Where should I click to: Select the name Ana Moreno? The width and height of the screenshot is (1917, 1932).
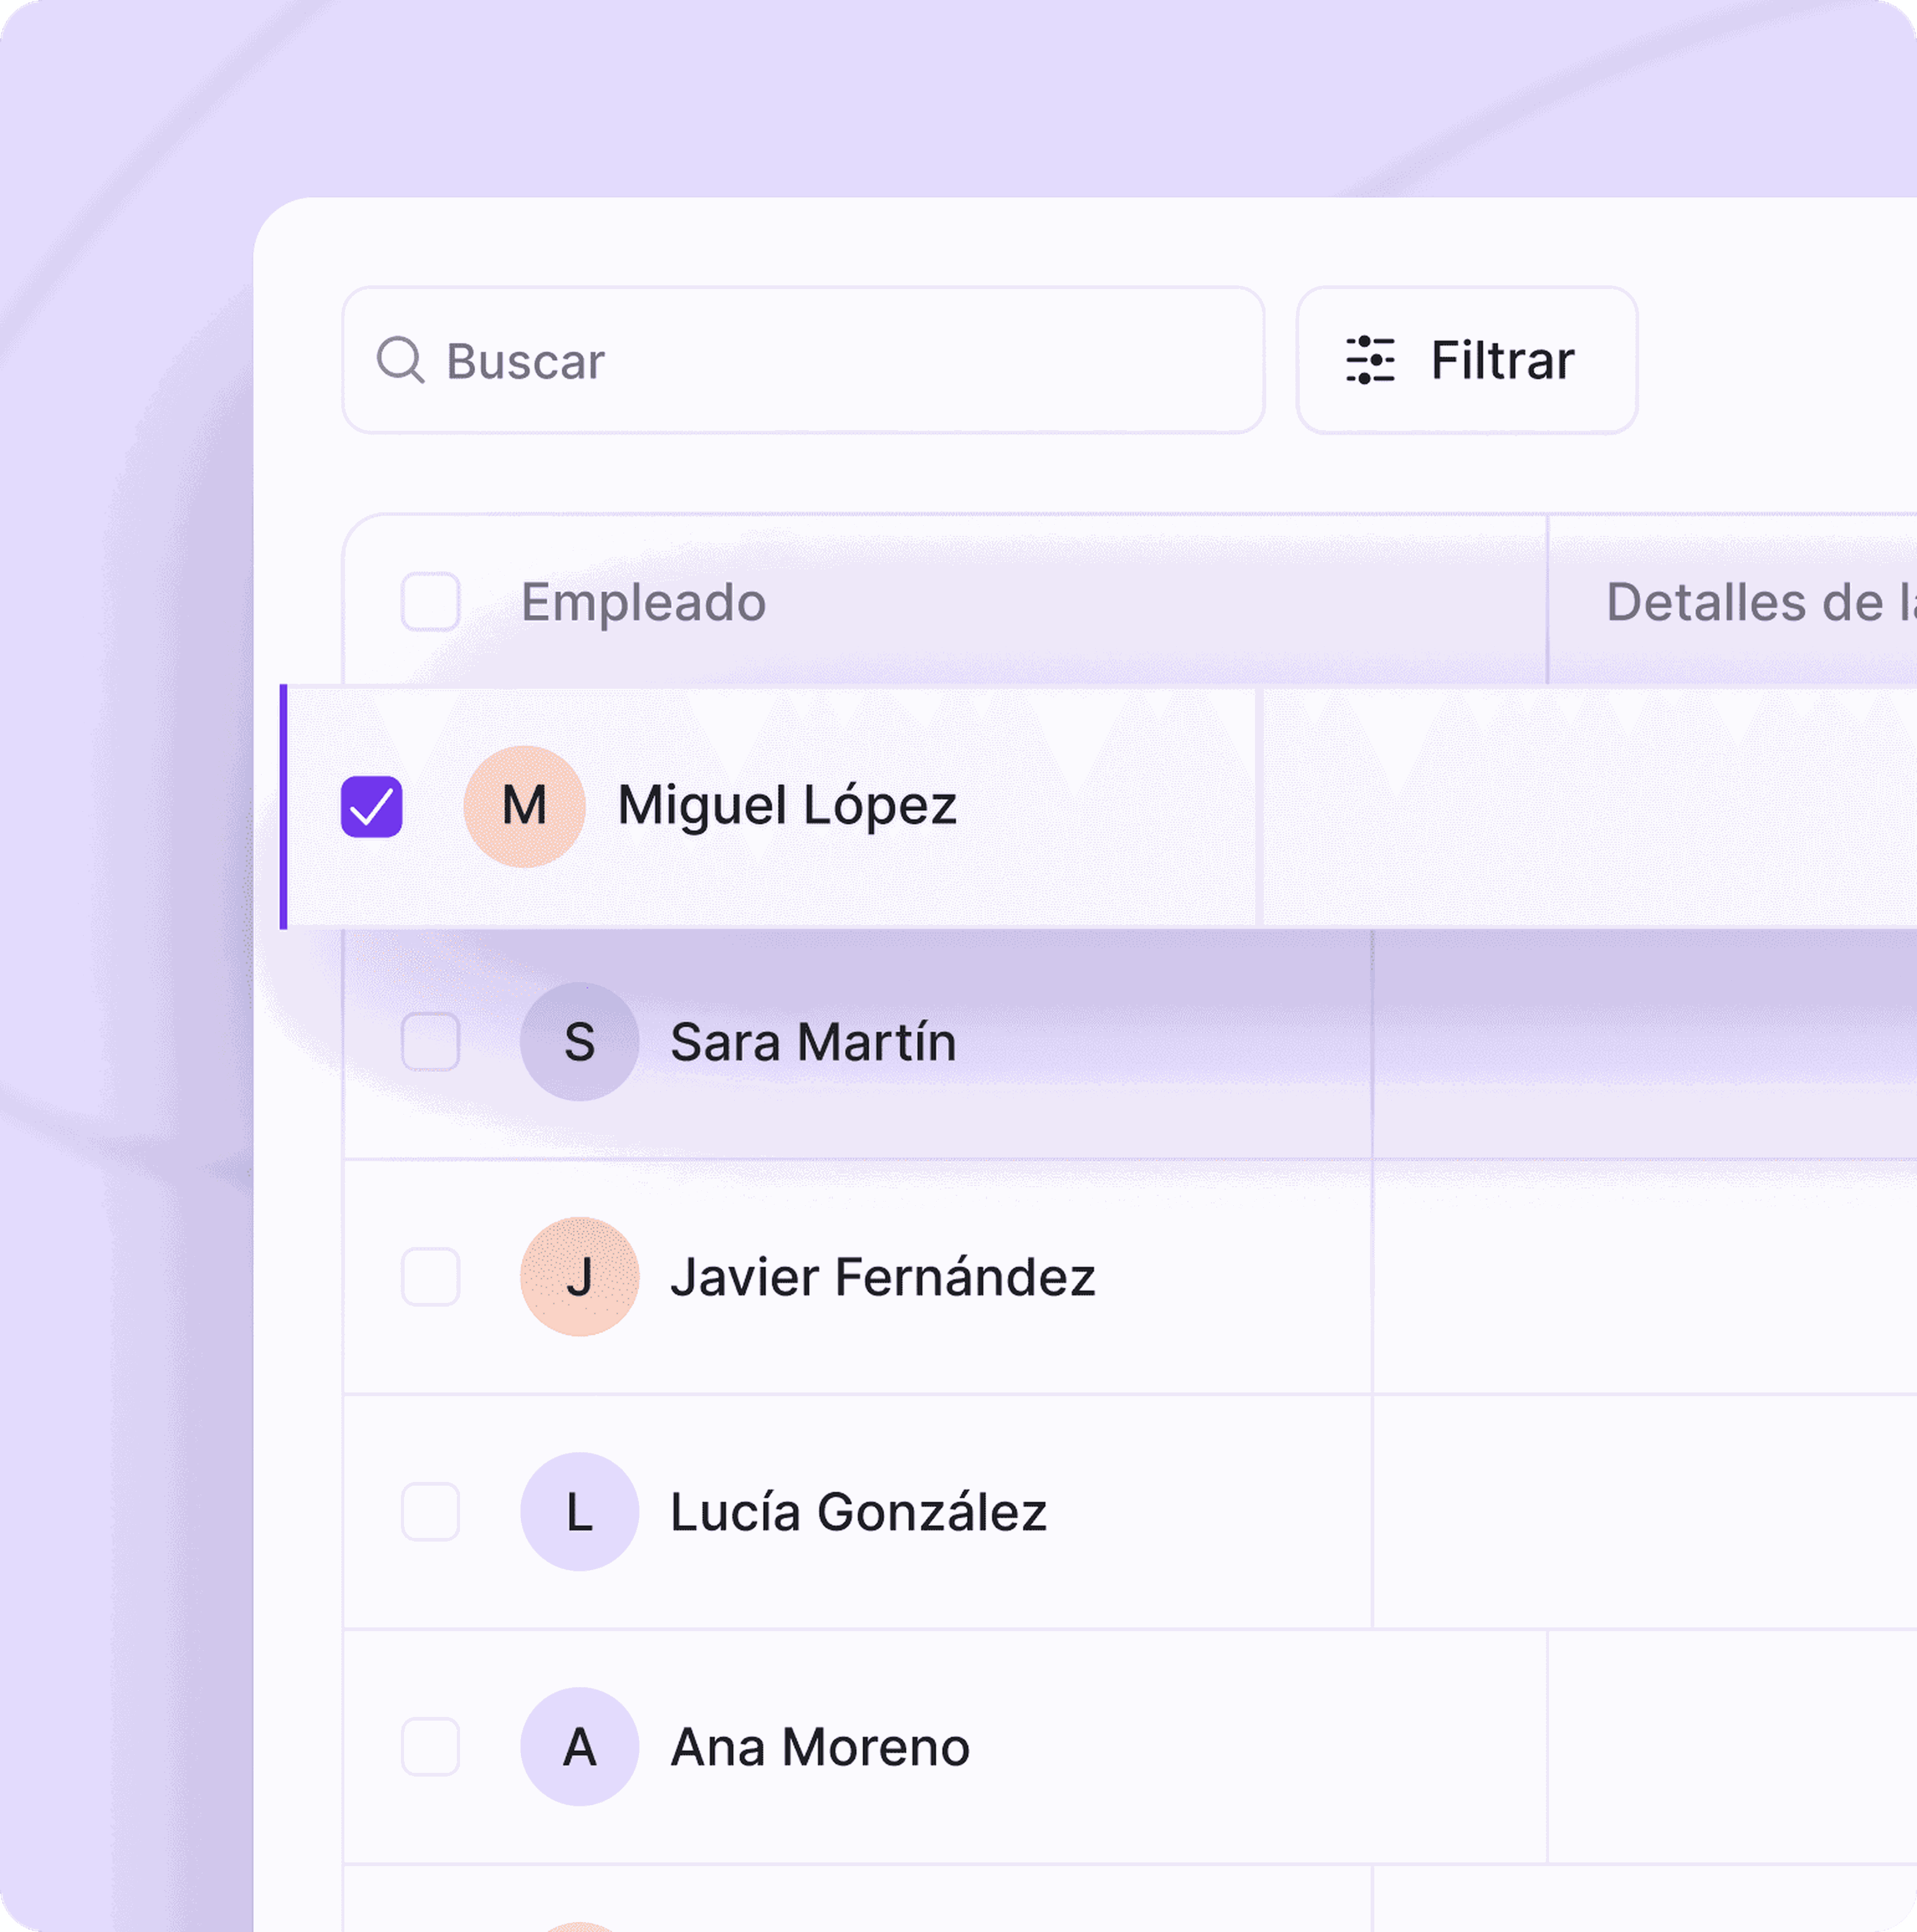click(x=820, y=1747)
